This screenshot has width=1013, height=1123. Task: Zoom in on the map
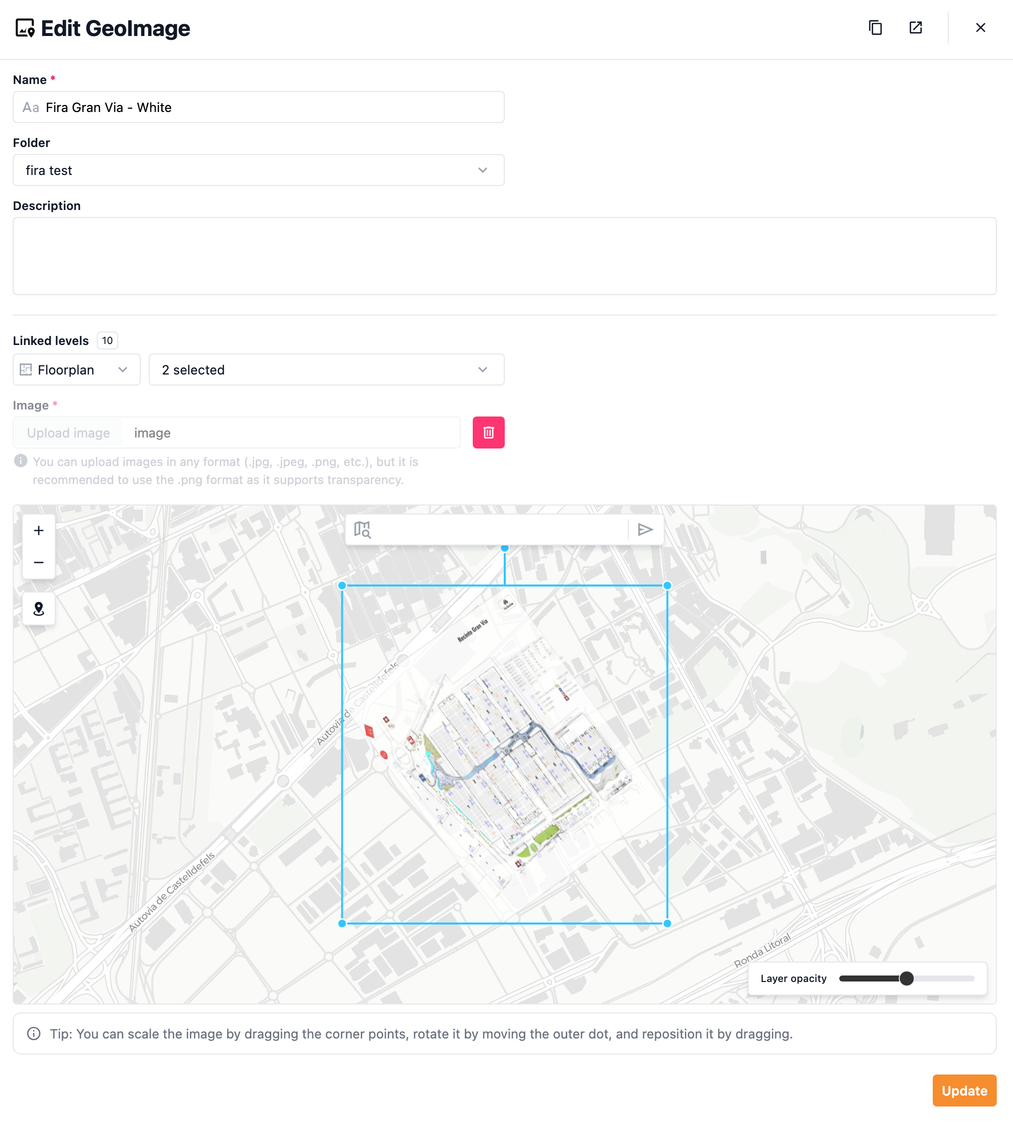tap(39, 531)
